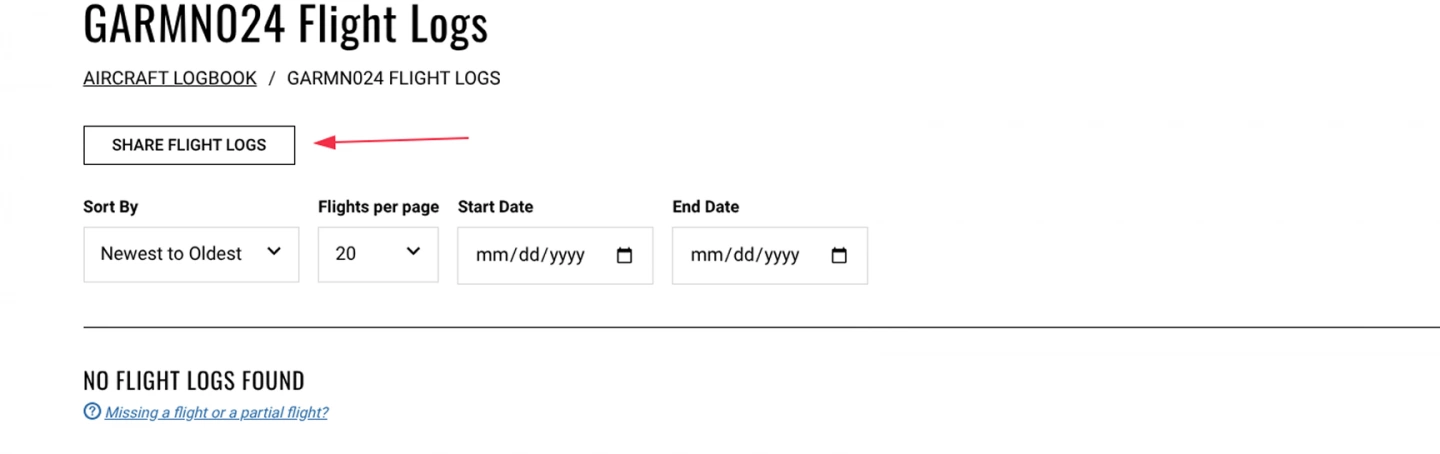Click the NO FLIGHT LOGS FOUND heading

[x=194, y=381]
